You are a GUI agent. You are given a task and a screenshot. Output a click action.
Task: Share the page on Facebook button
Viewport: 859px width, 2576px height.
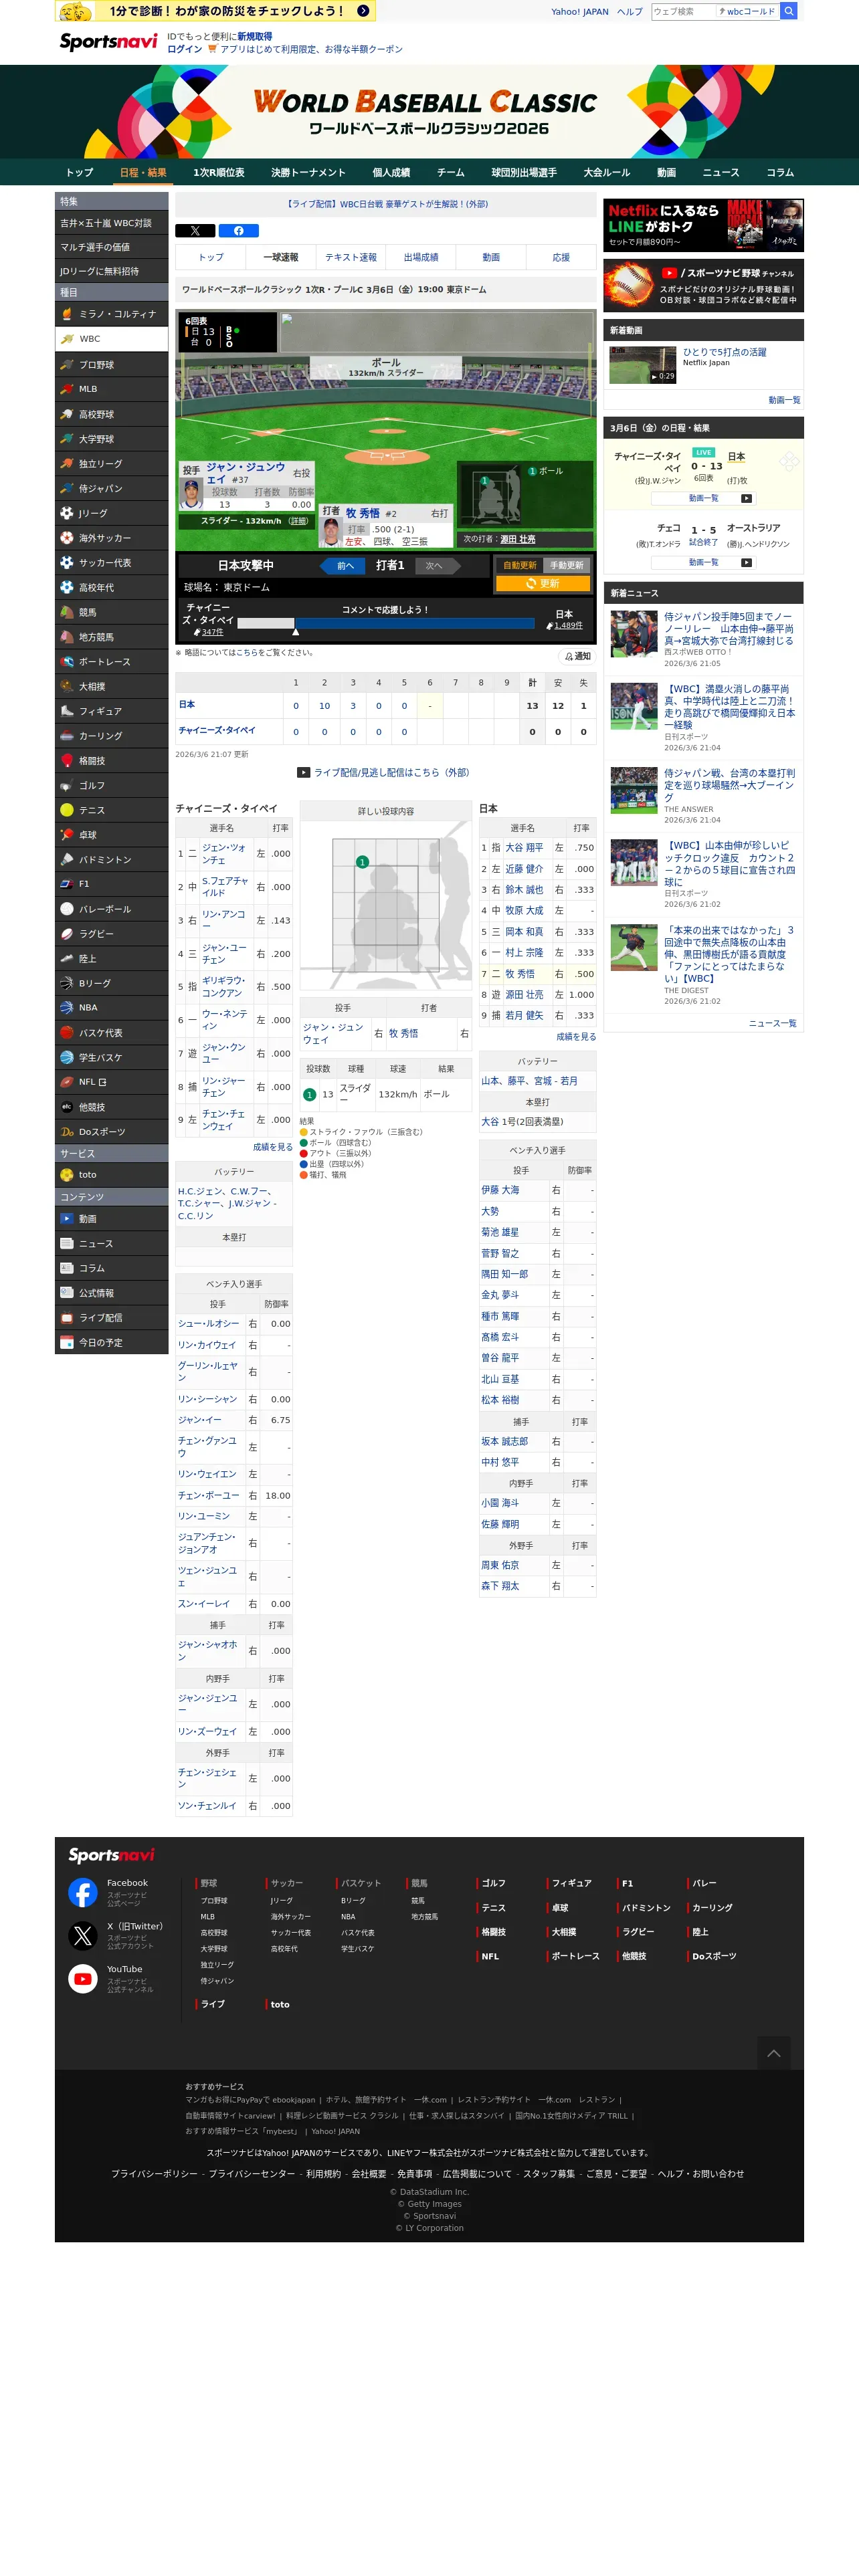point(239,231)
